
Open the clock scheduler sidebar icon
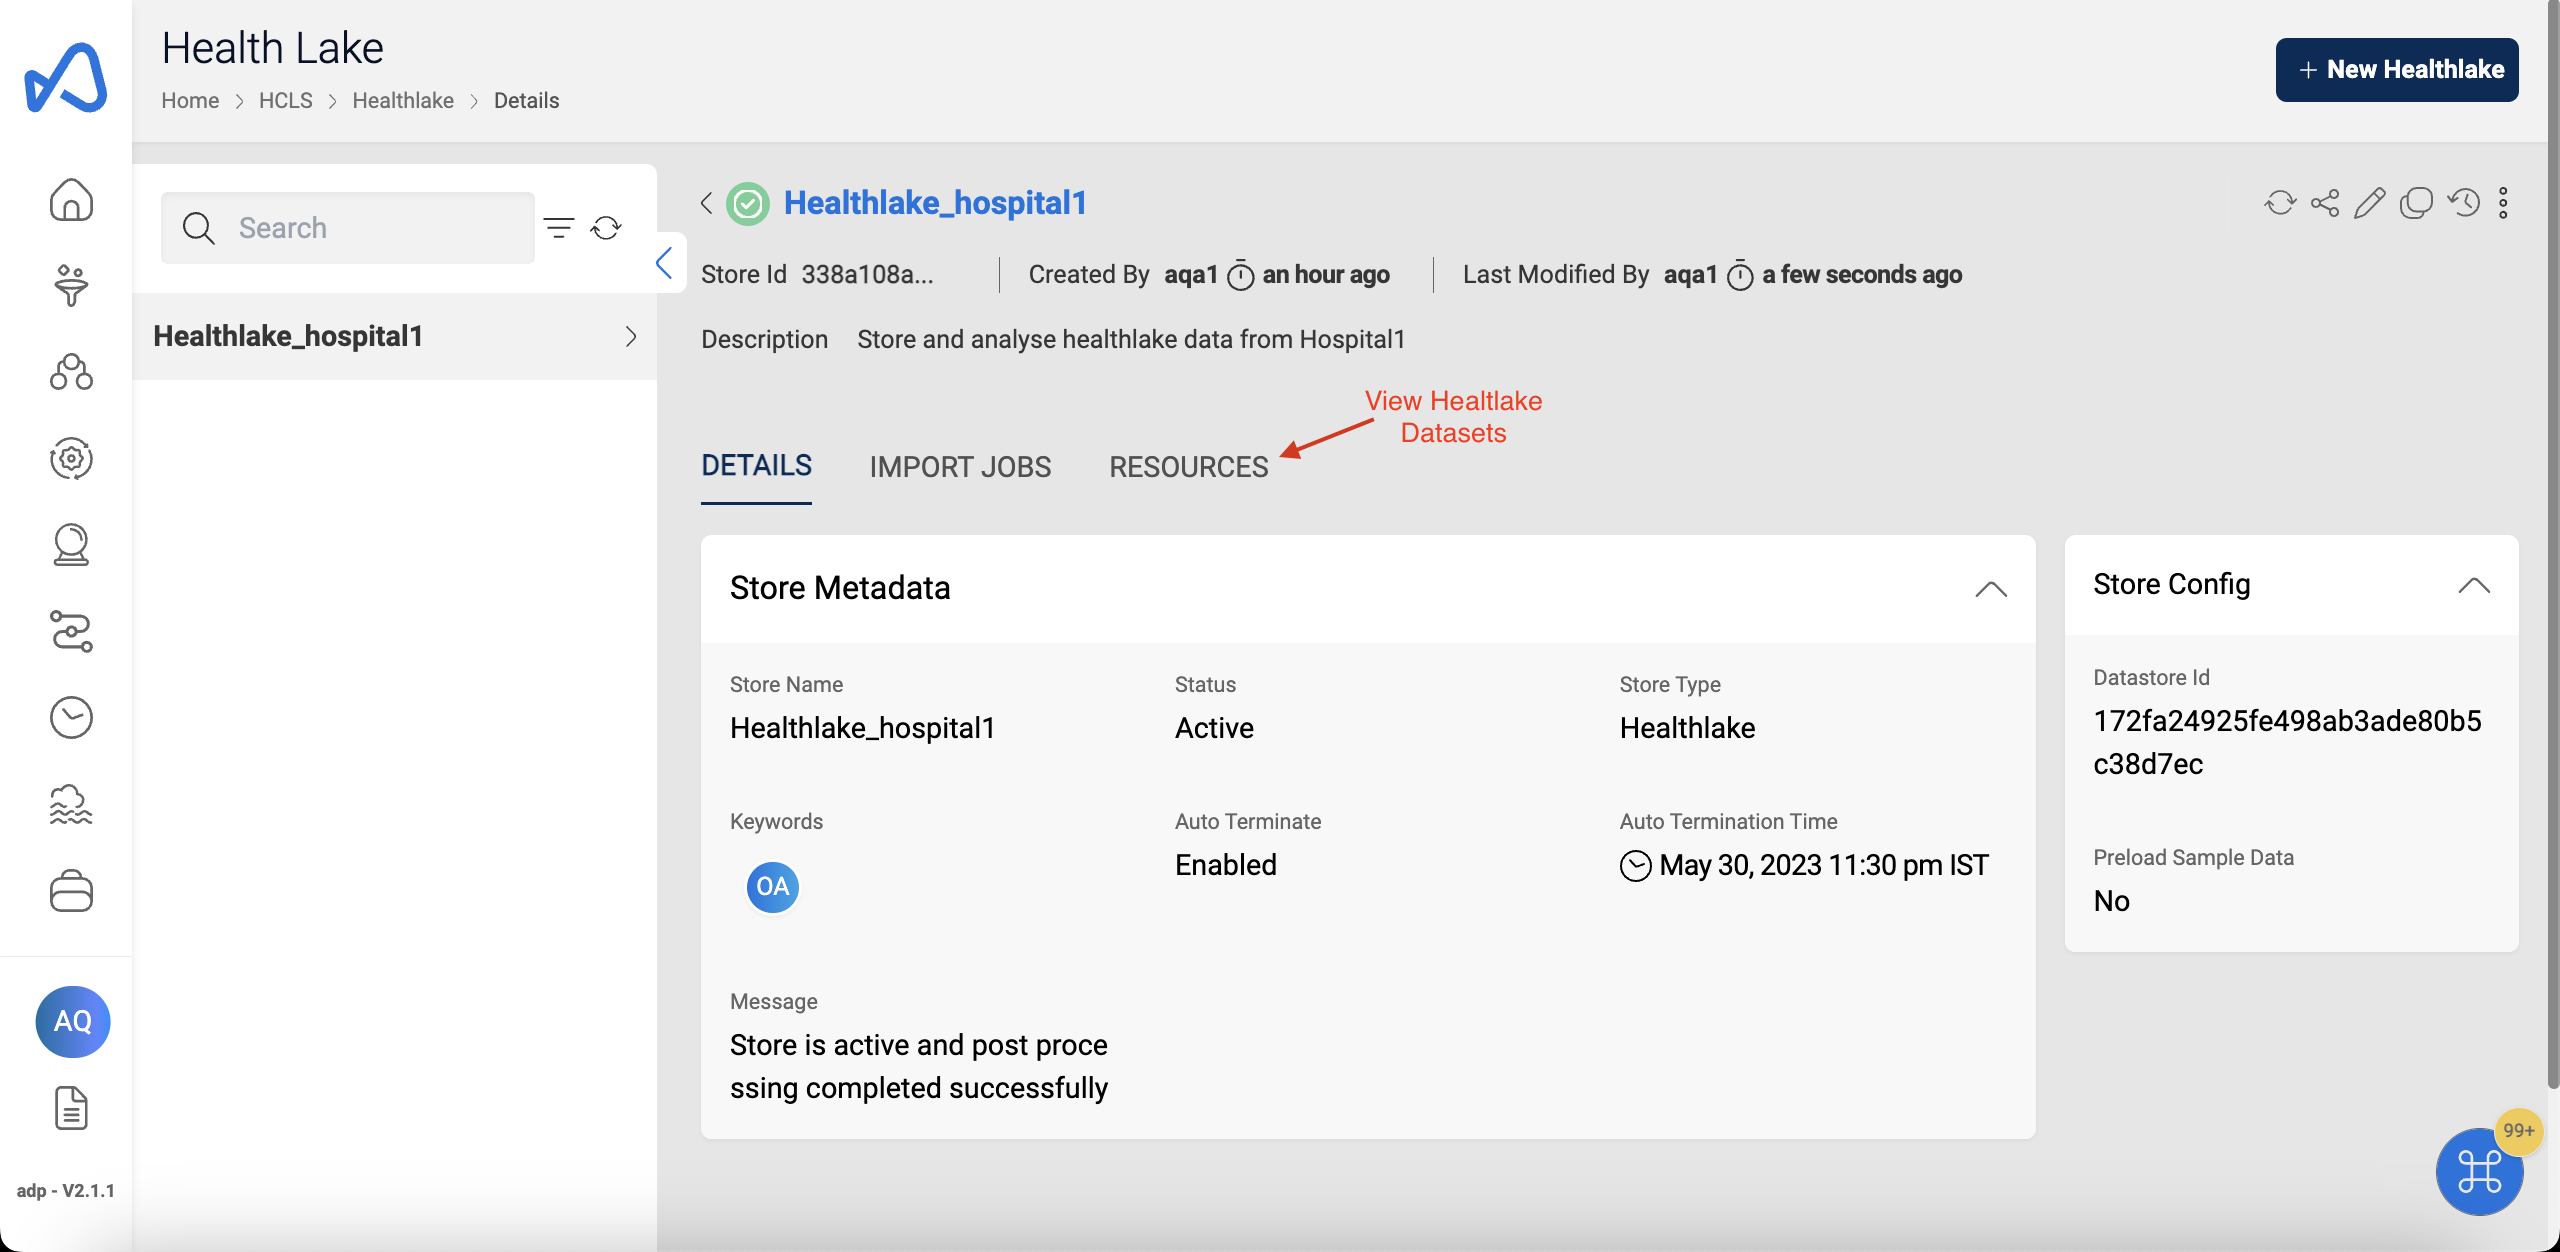(71, 717)
